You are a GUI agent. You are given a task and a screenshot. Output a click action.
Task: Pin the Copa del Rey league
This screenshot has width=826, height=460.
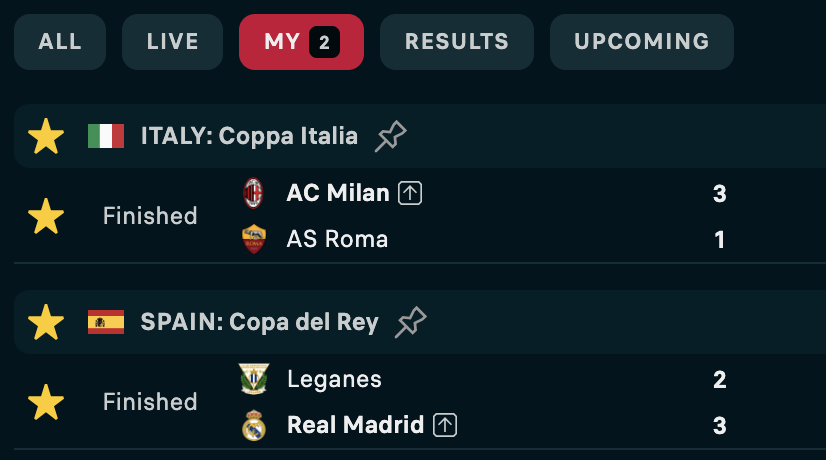click(x=410, y=322)
